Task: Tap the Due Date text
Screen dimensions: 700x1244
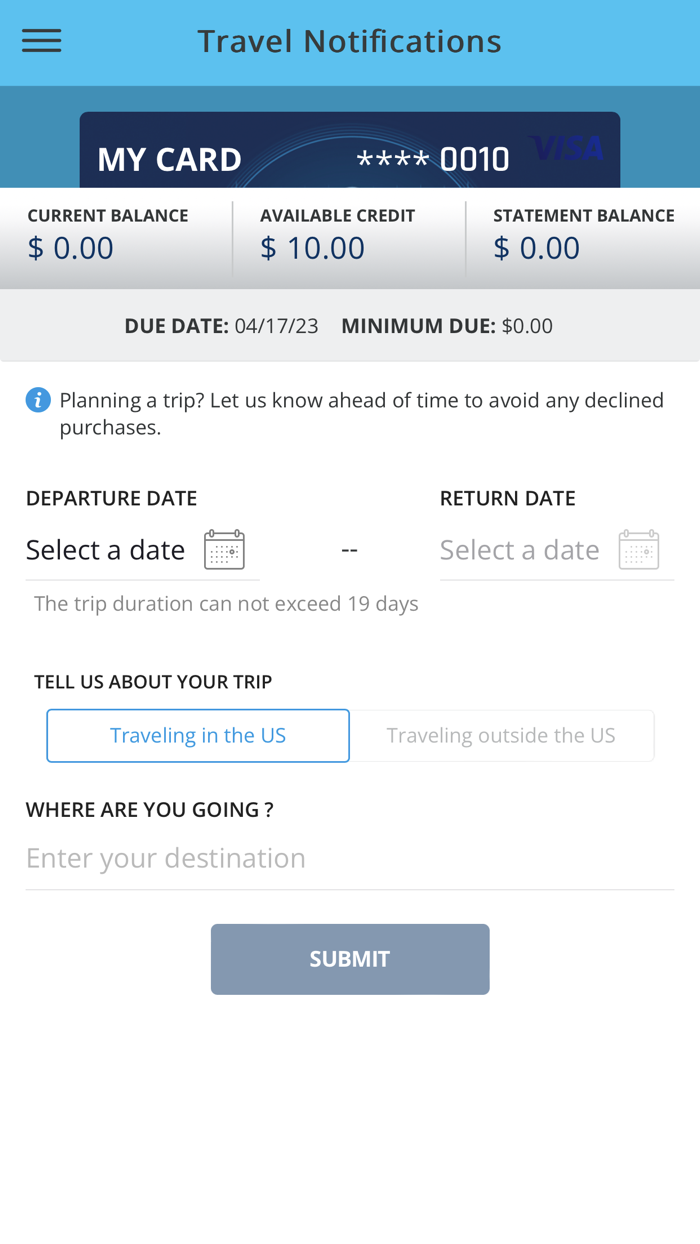Action: tap(221, 326)
